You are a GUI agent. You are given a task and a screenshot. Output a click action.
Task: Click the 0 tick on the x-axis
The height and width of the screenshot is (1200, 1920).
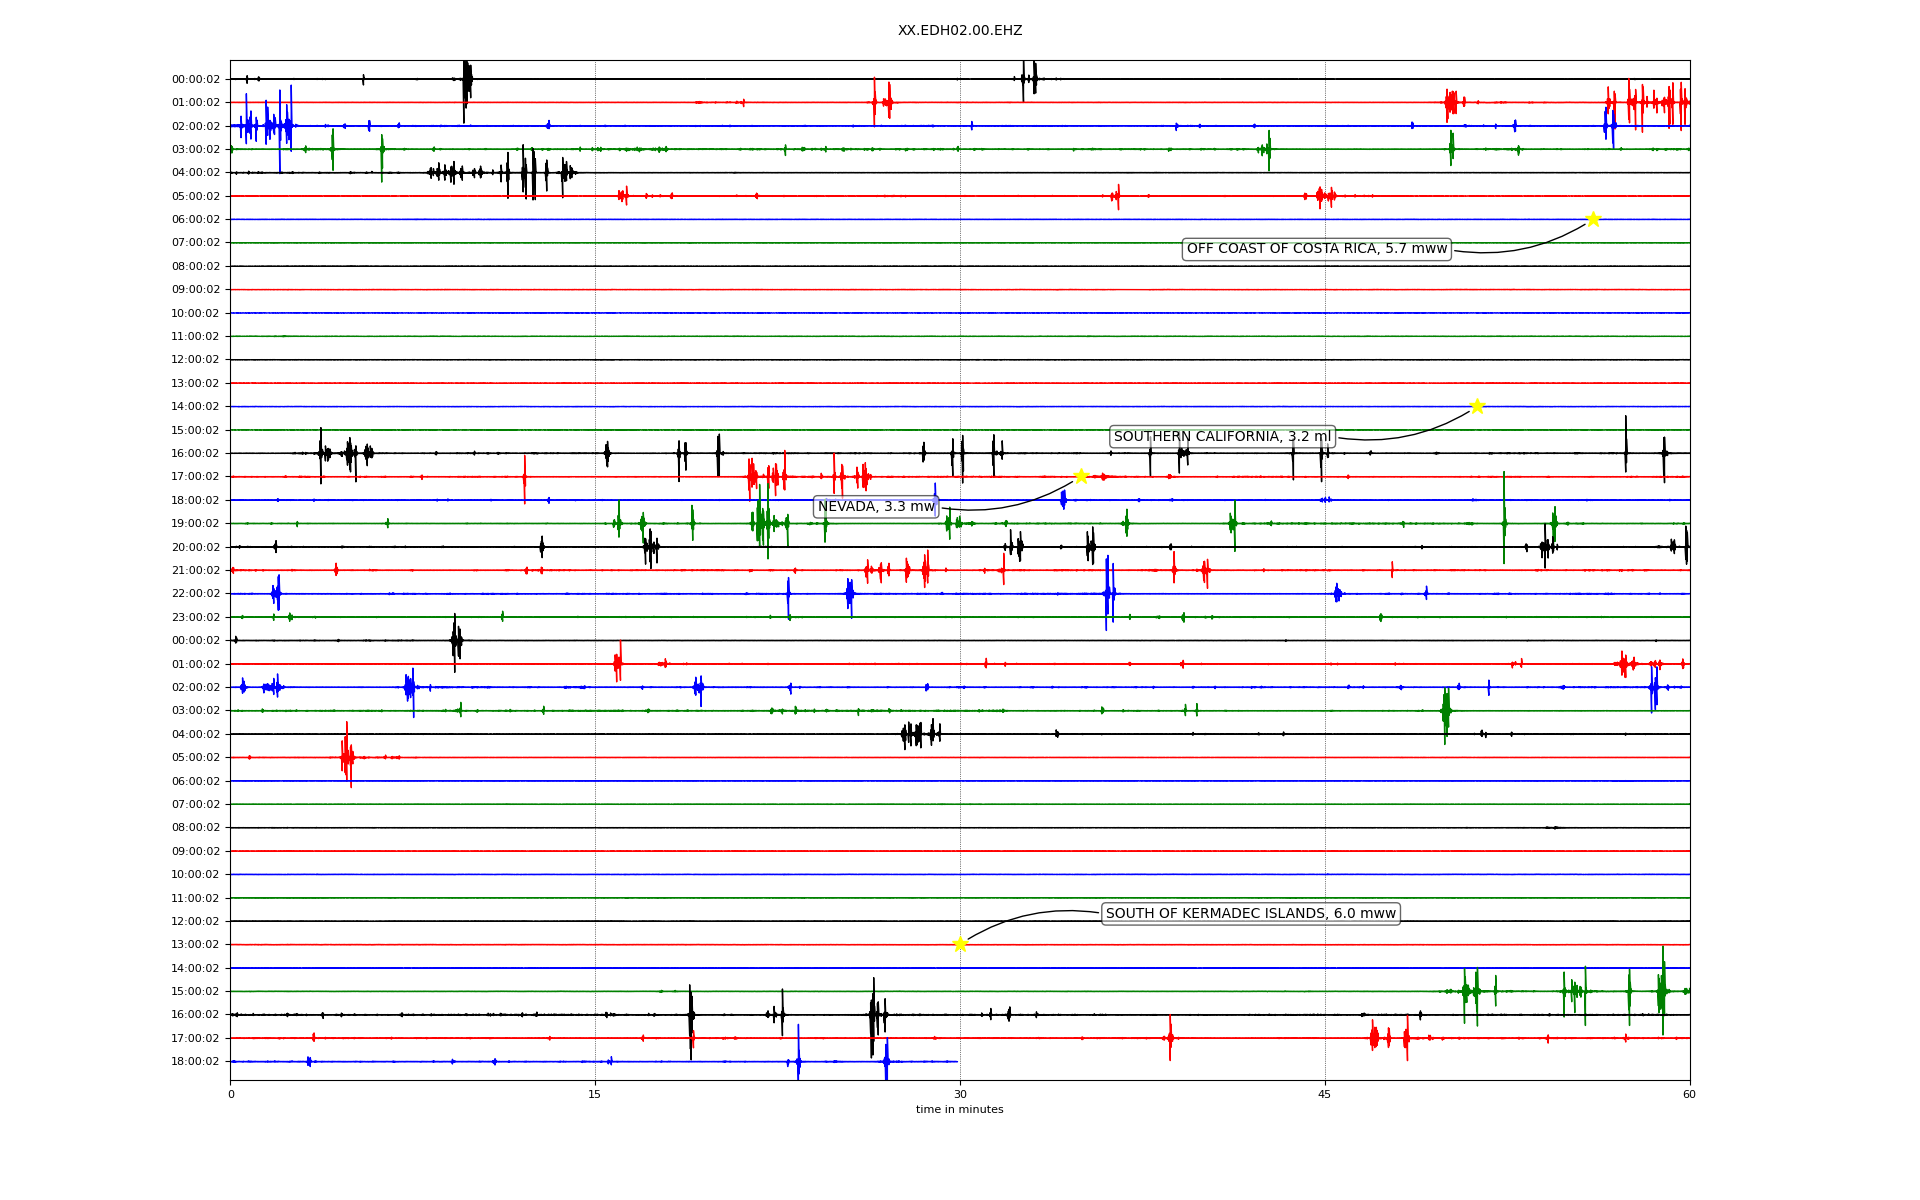(231, 1094)
